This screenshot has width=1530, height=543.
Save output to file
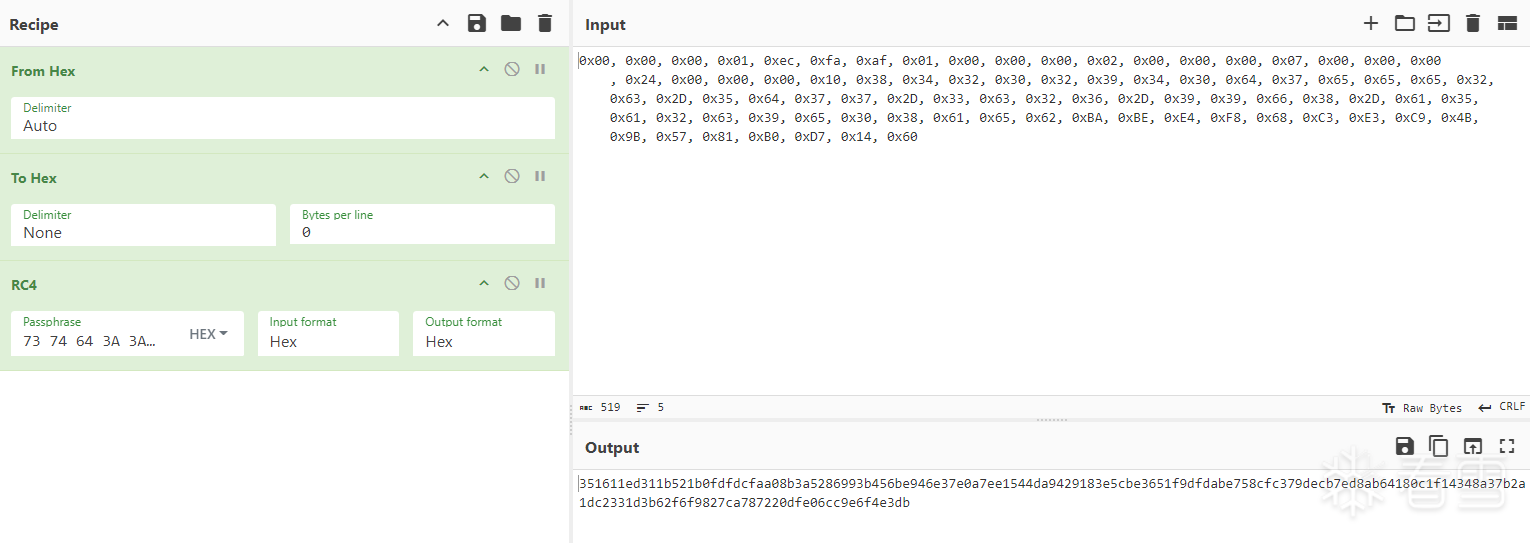coord(1405,447)
